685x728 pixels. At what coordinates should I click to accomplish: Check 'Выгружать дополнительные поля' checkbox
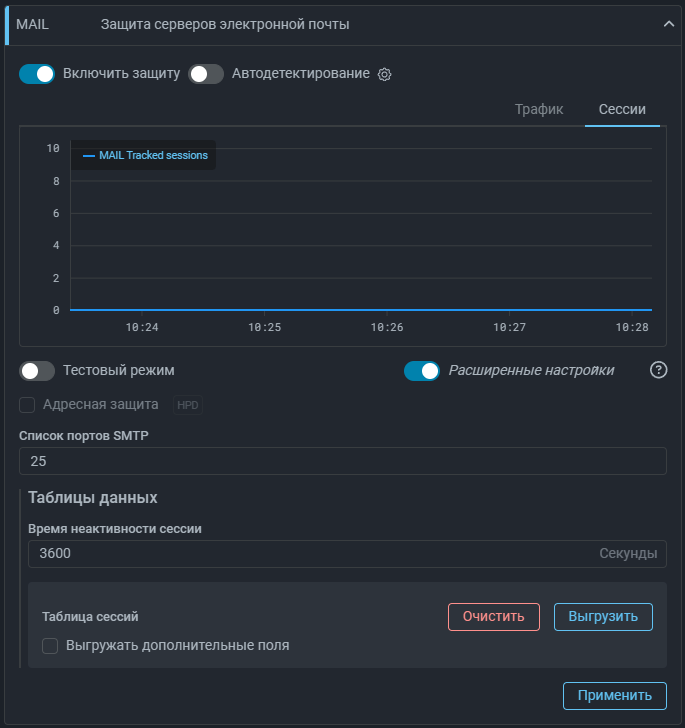point(50,646)
